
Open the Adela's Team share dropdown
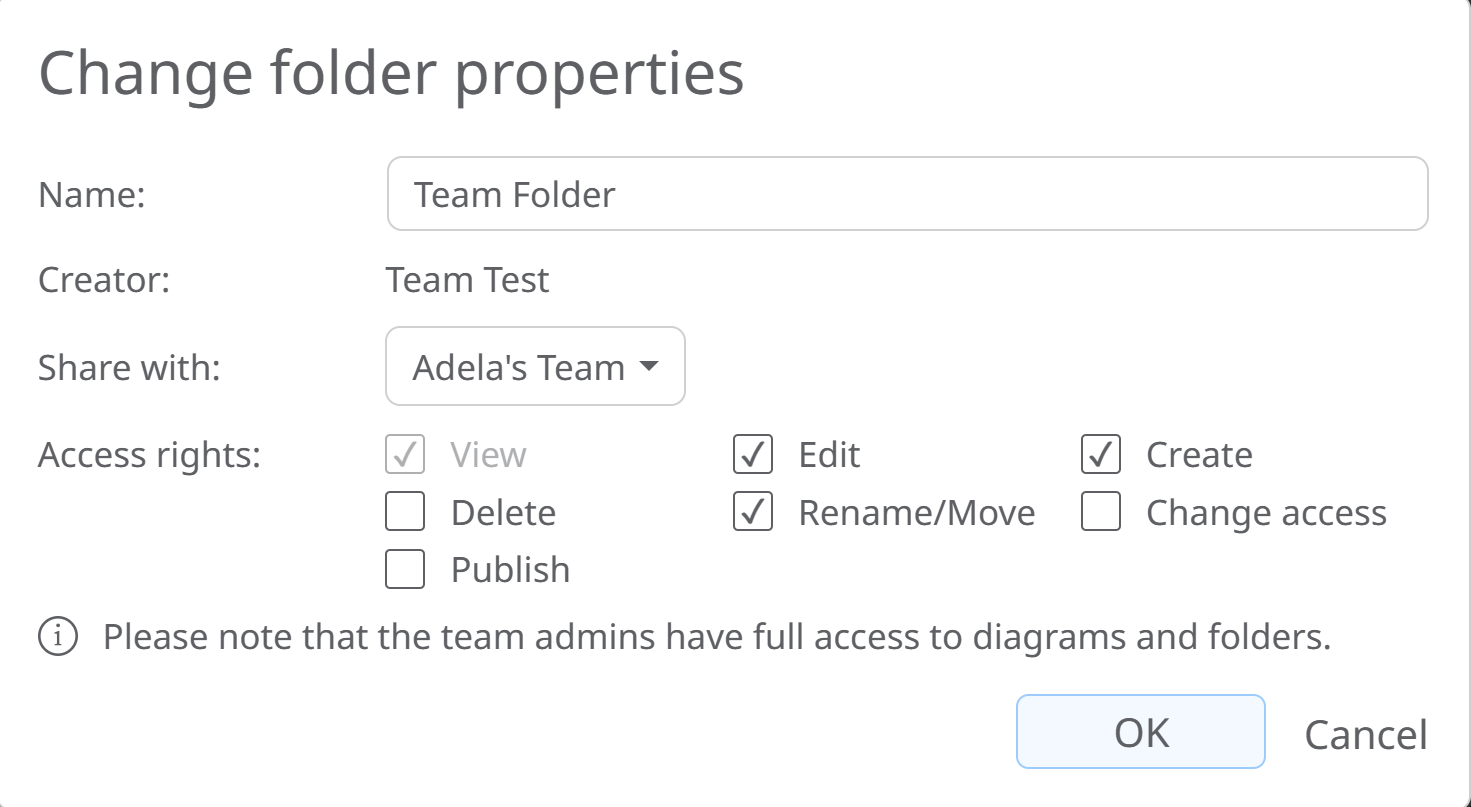coord(535,367)
